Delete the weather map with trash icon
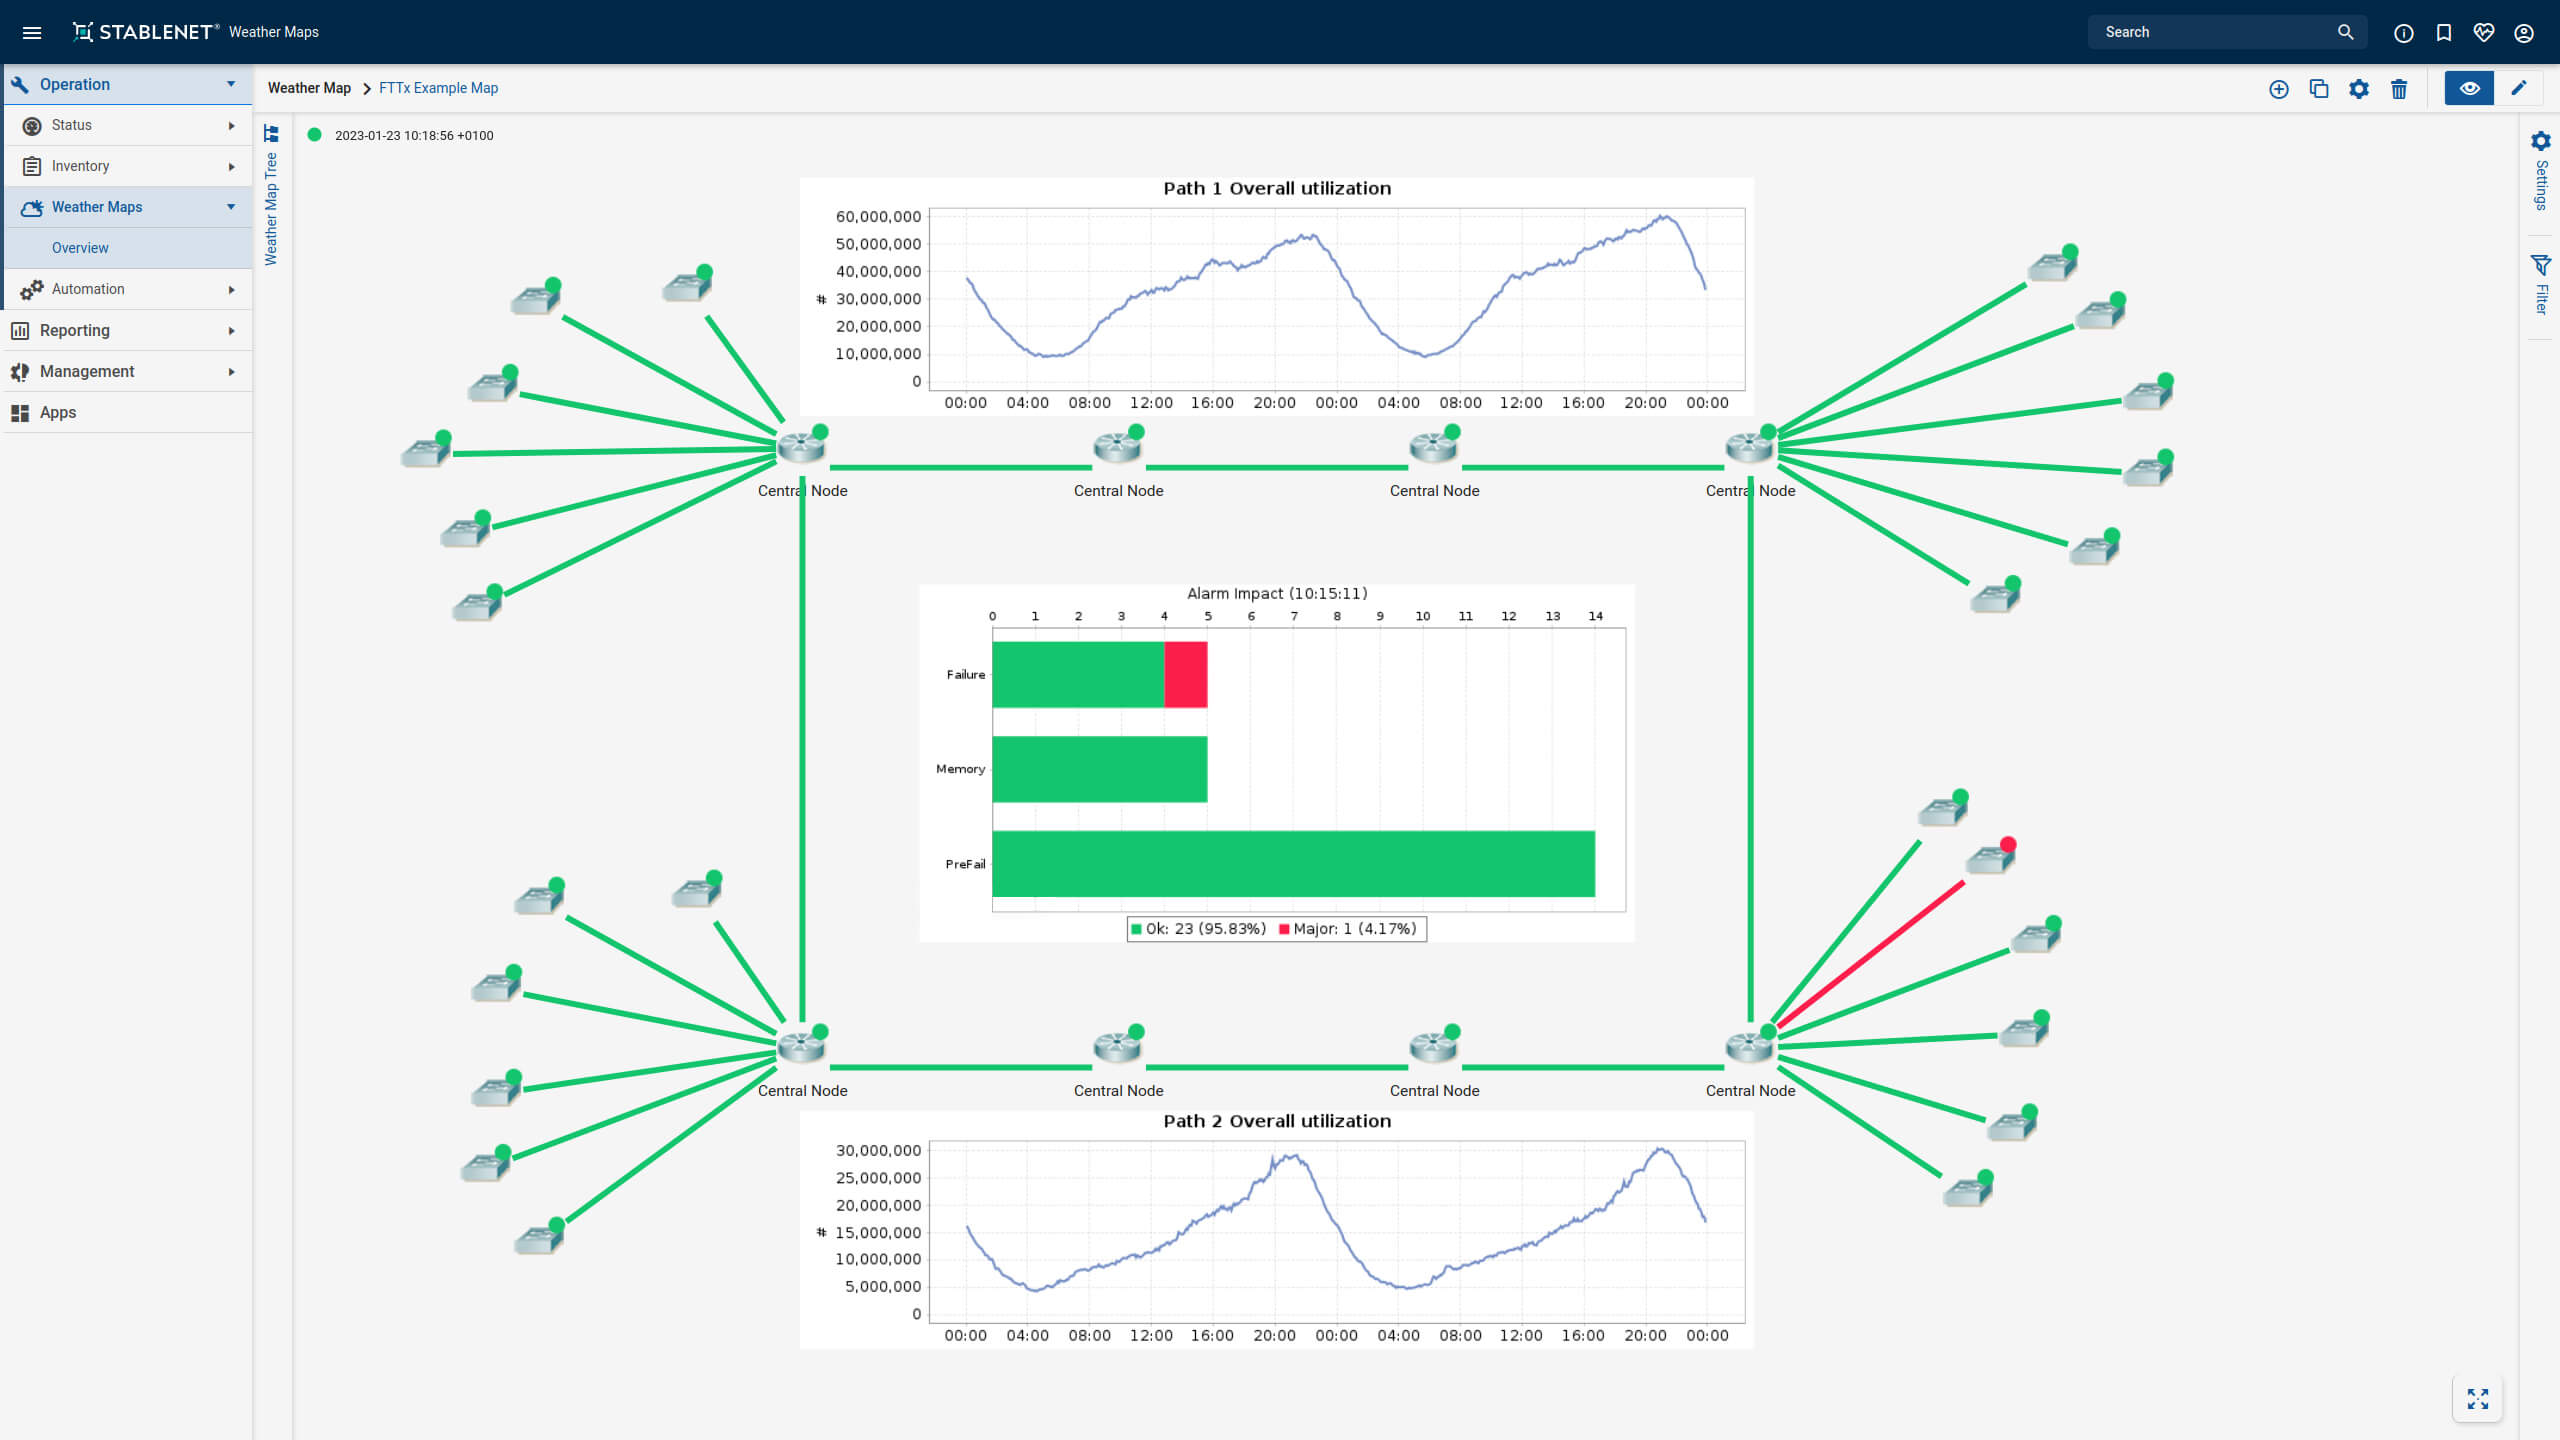 click(x=2399, y=89)
